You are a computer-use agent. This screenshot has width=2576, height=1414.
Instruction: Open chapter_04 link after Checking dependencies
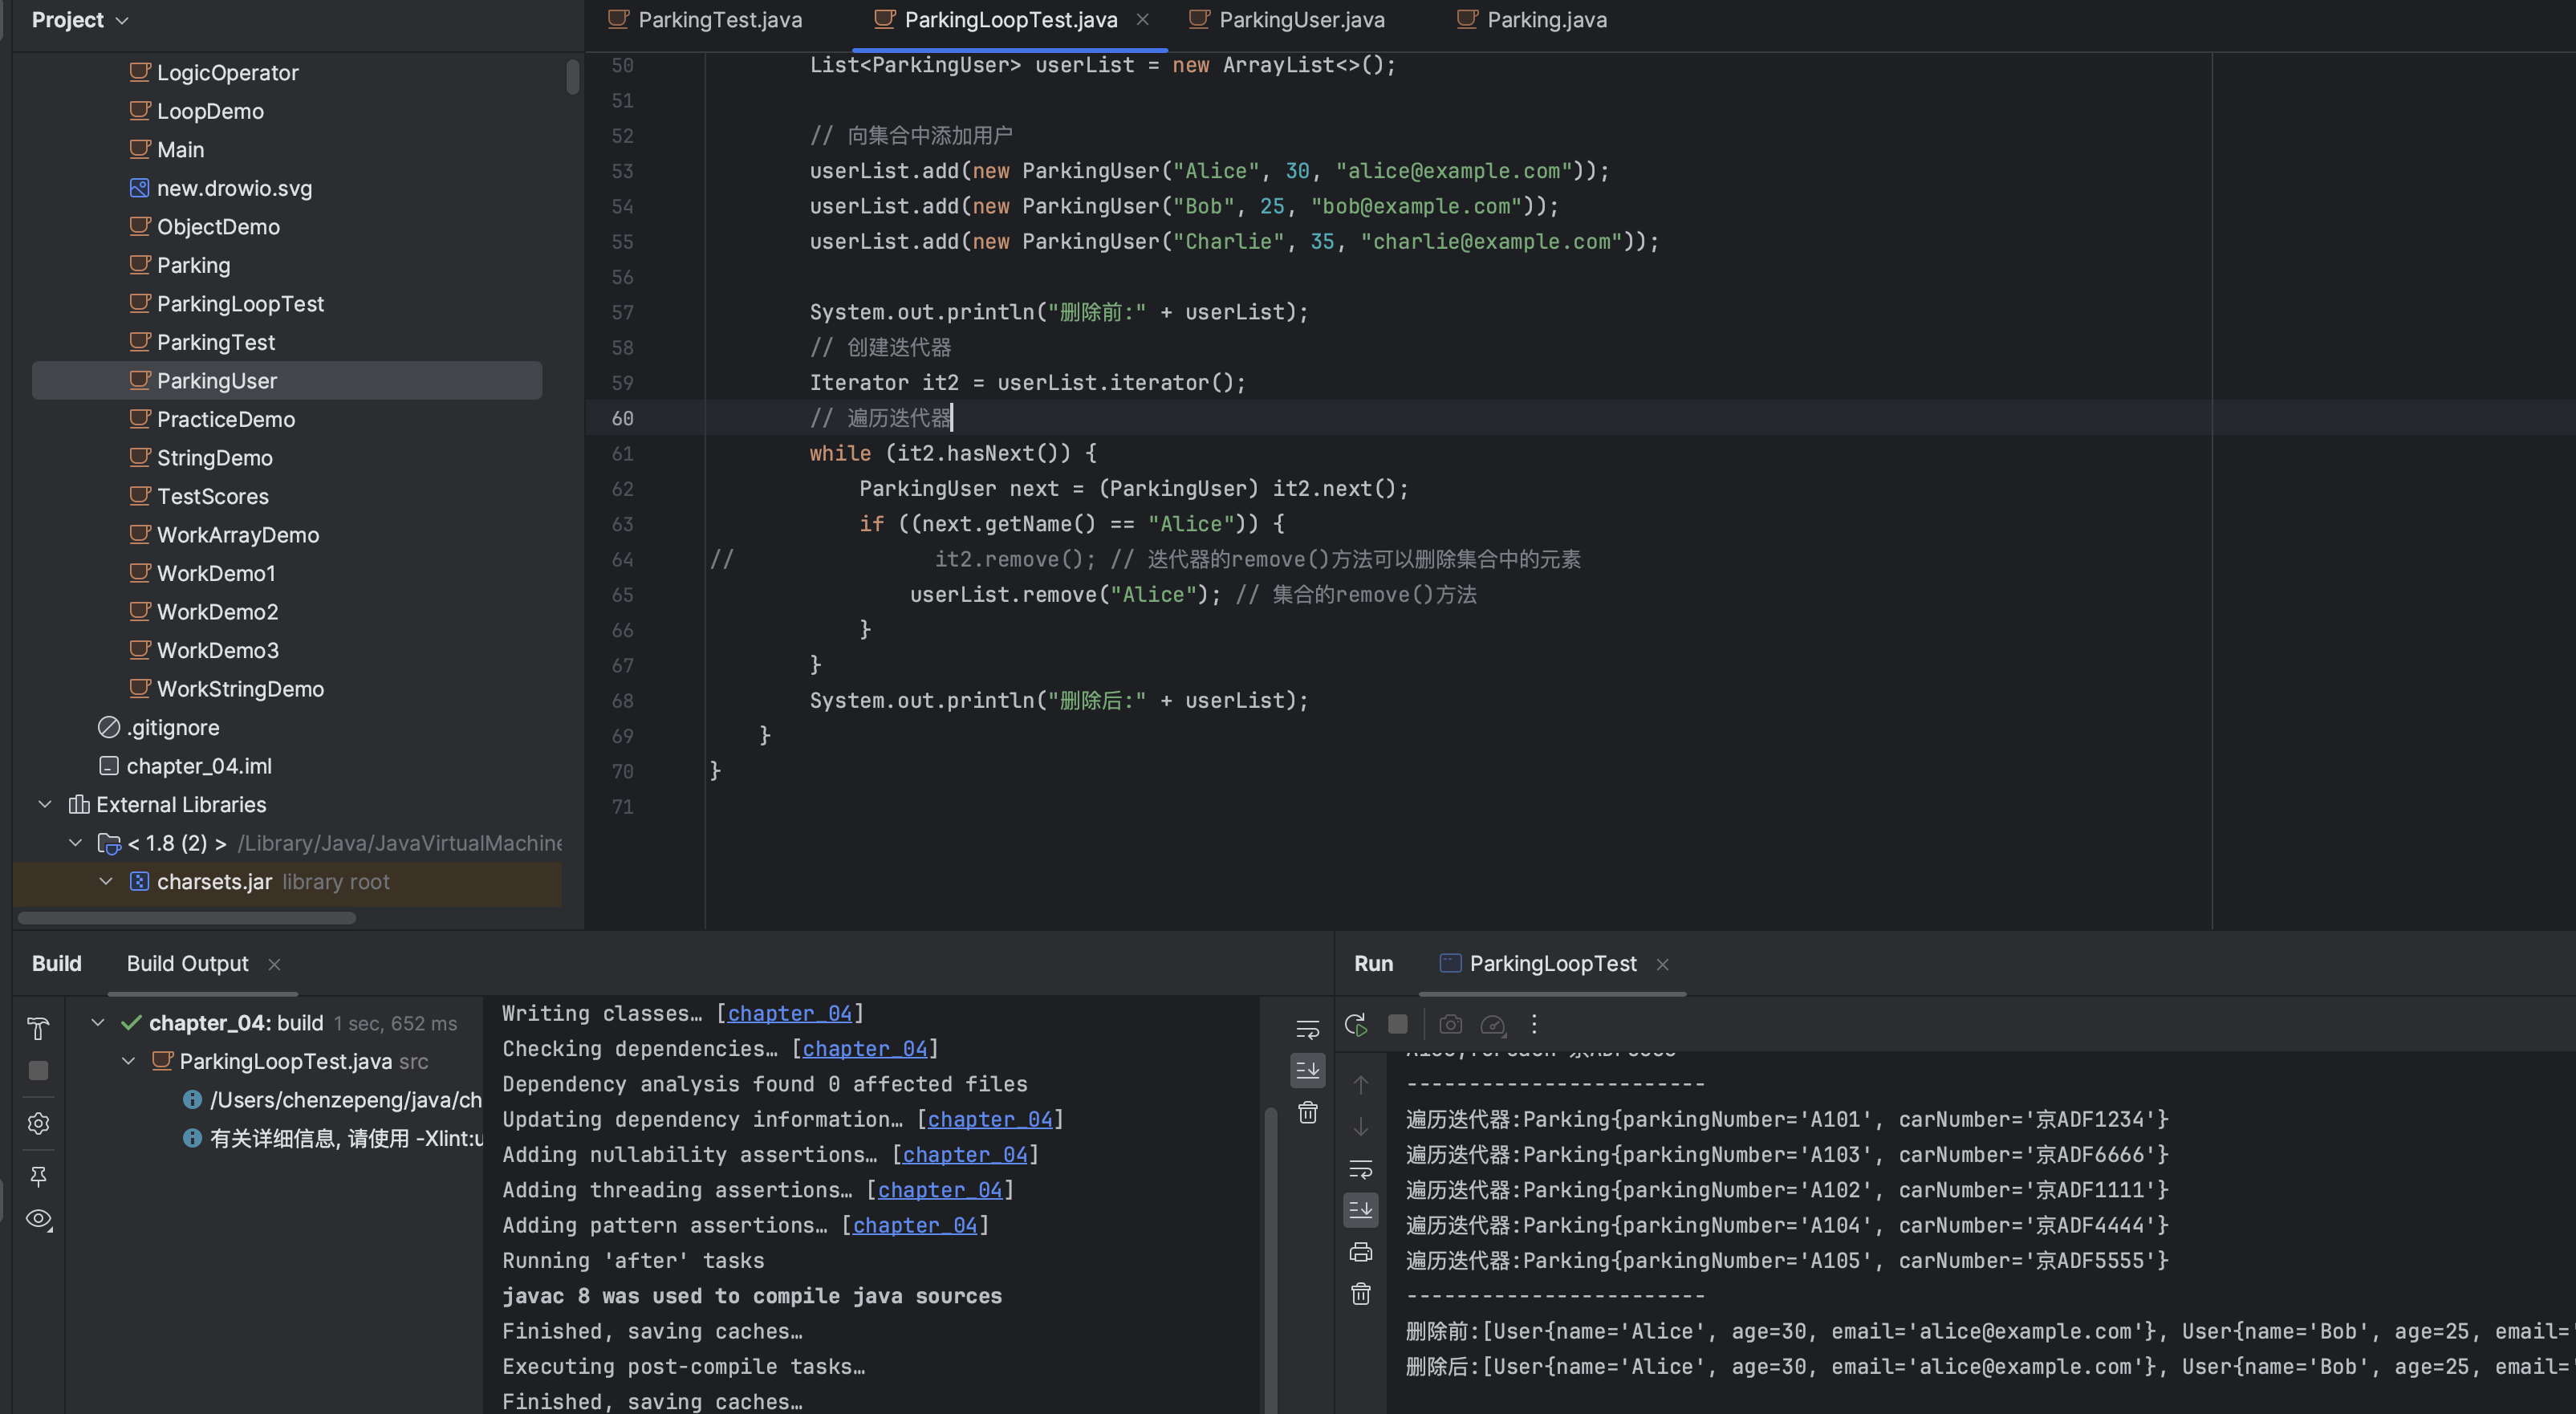865,1048
